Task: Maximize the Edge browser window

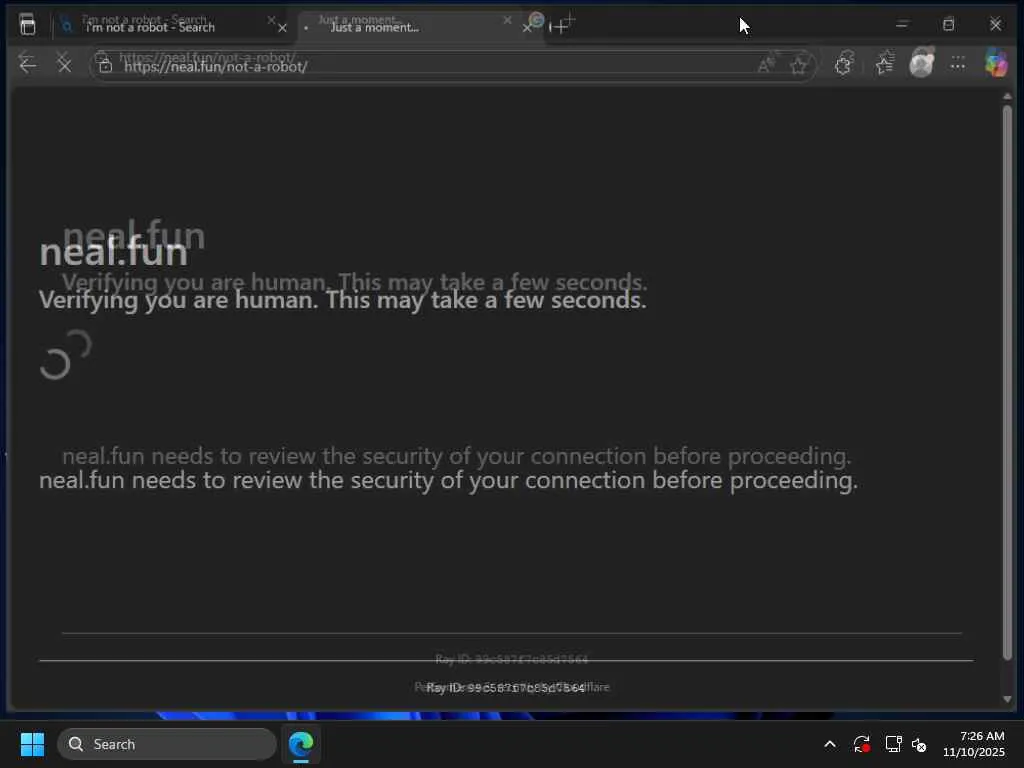Action: coord(949,25)
